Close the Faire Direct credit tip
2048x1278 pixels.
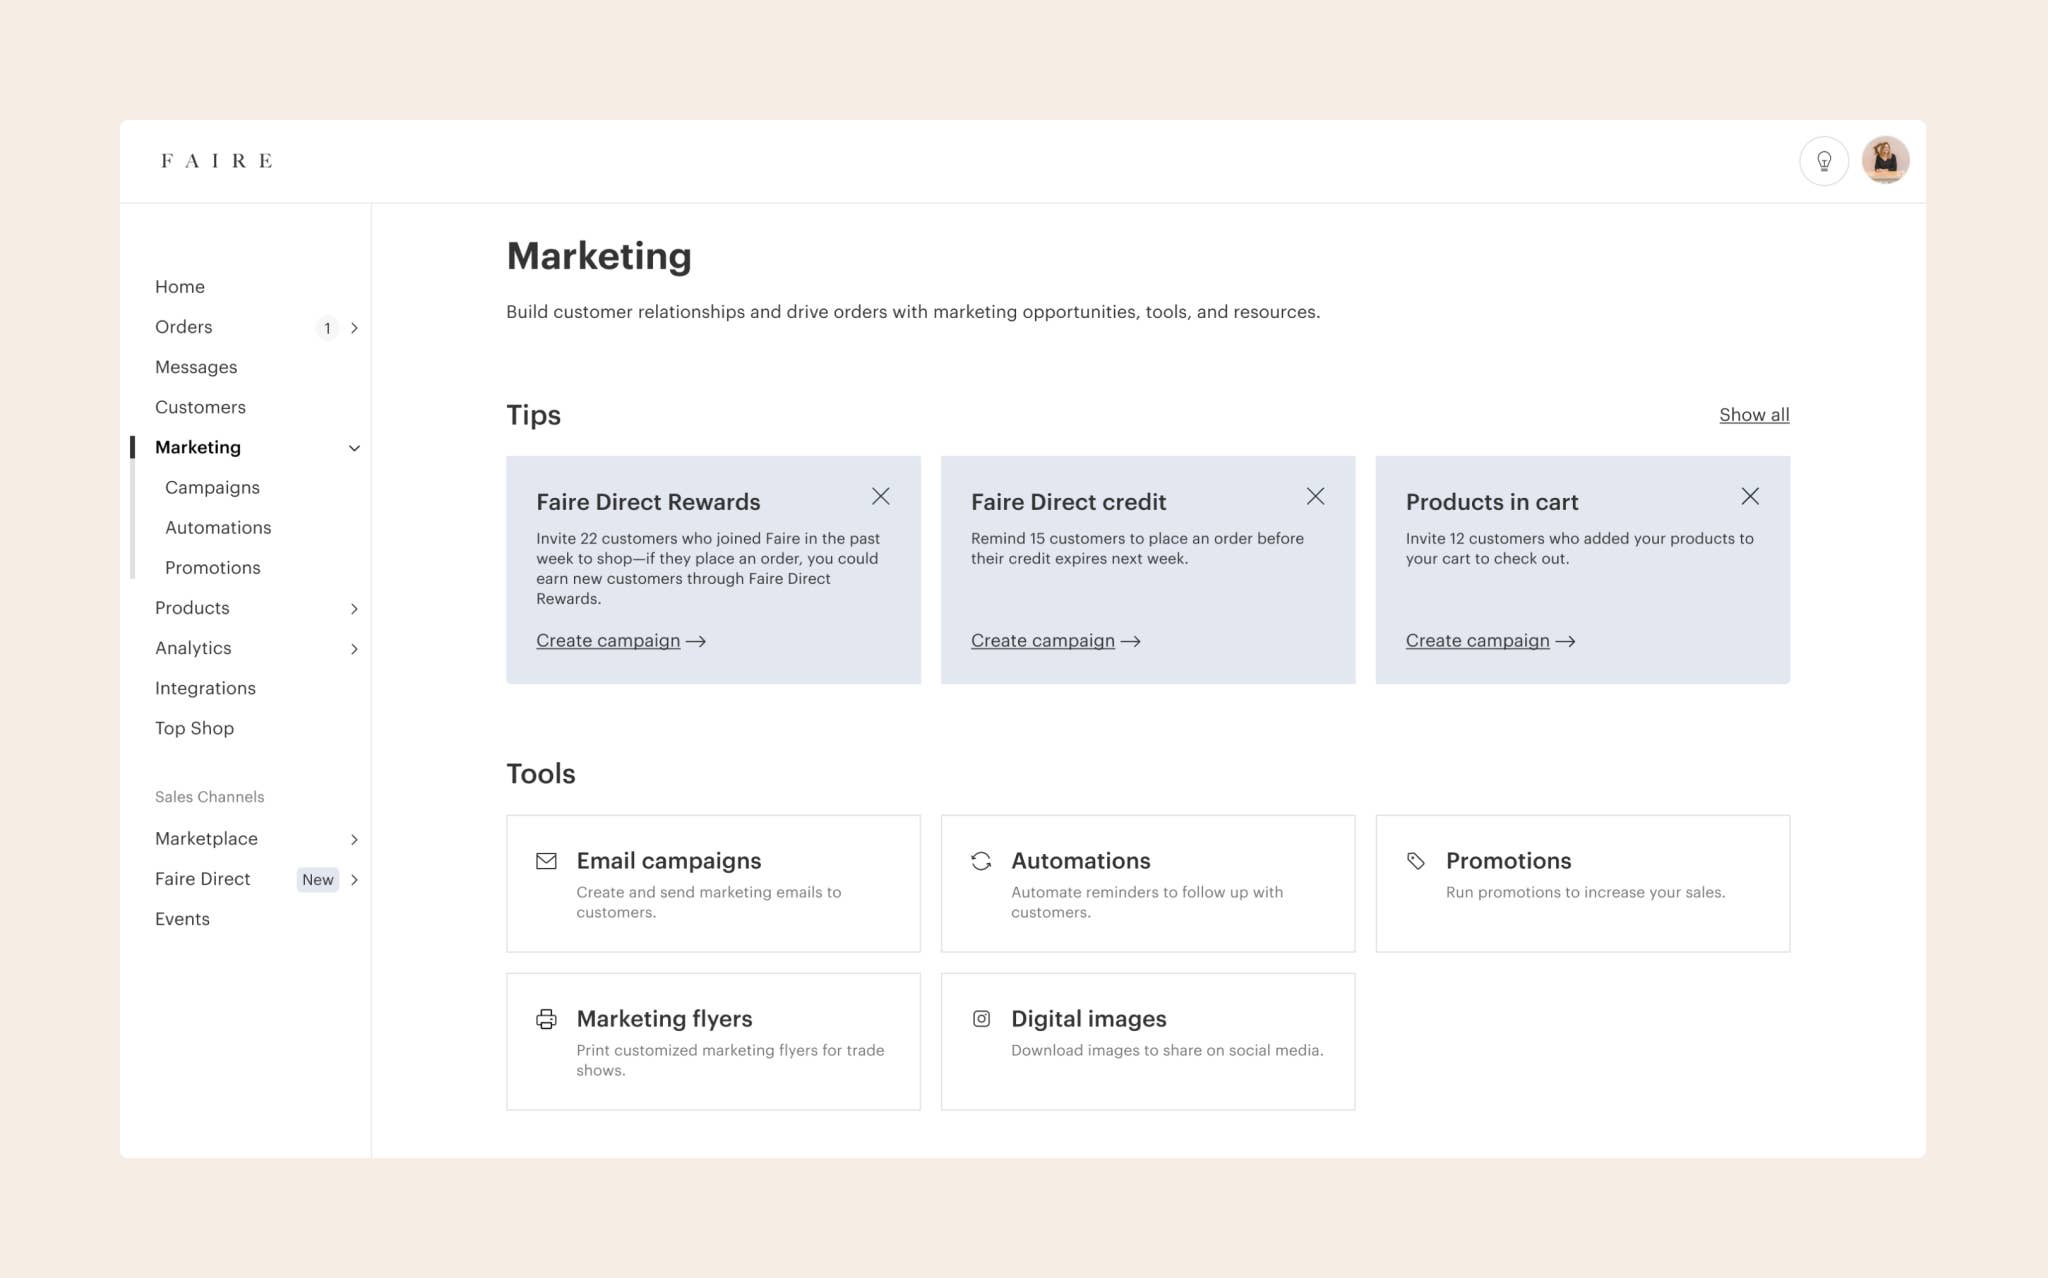(1315, 496)
